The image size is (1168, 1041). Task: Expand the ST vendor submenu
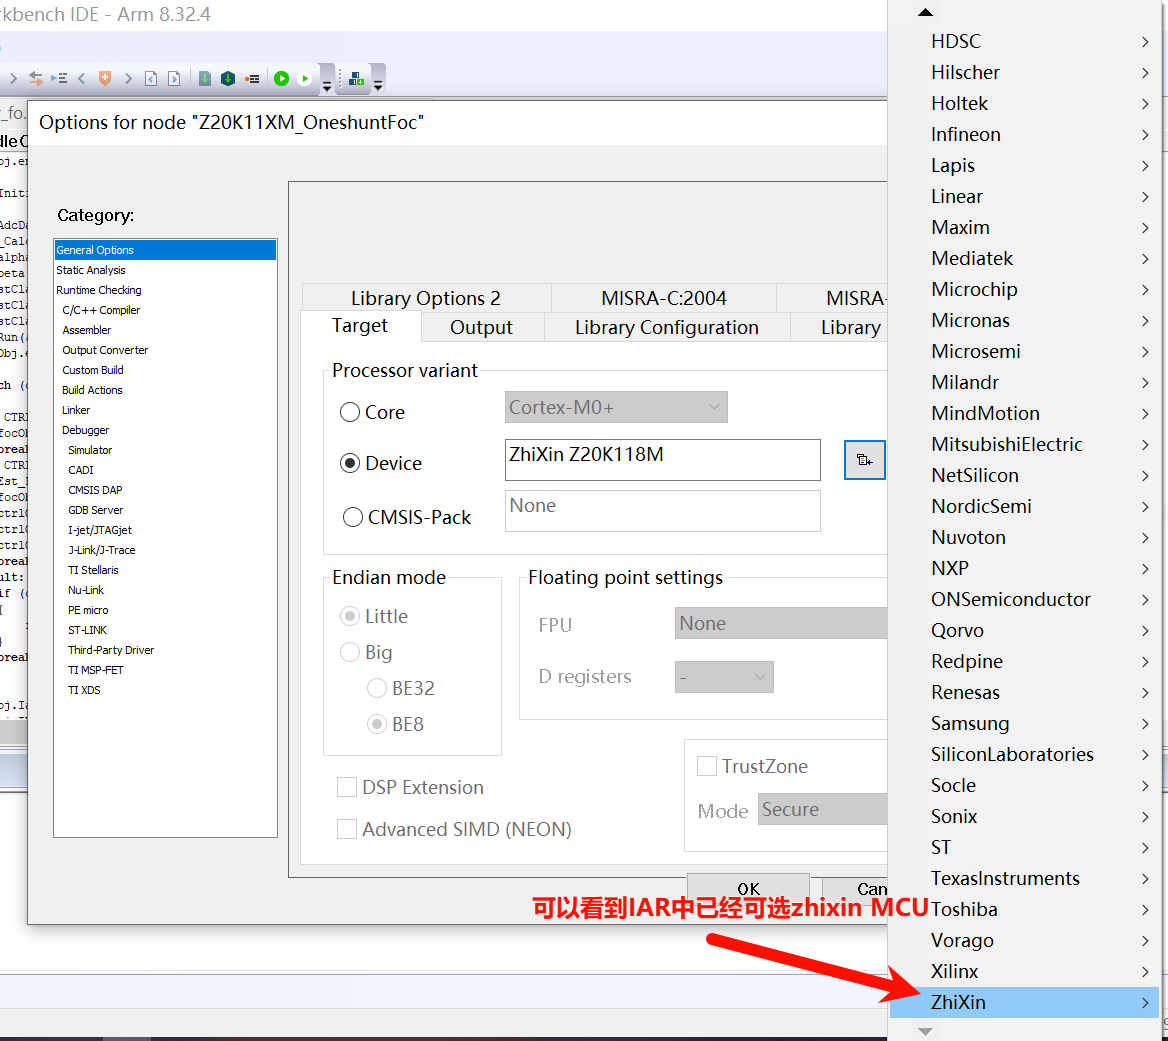point(1024,847)
